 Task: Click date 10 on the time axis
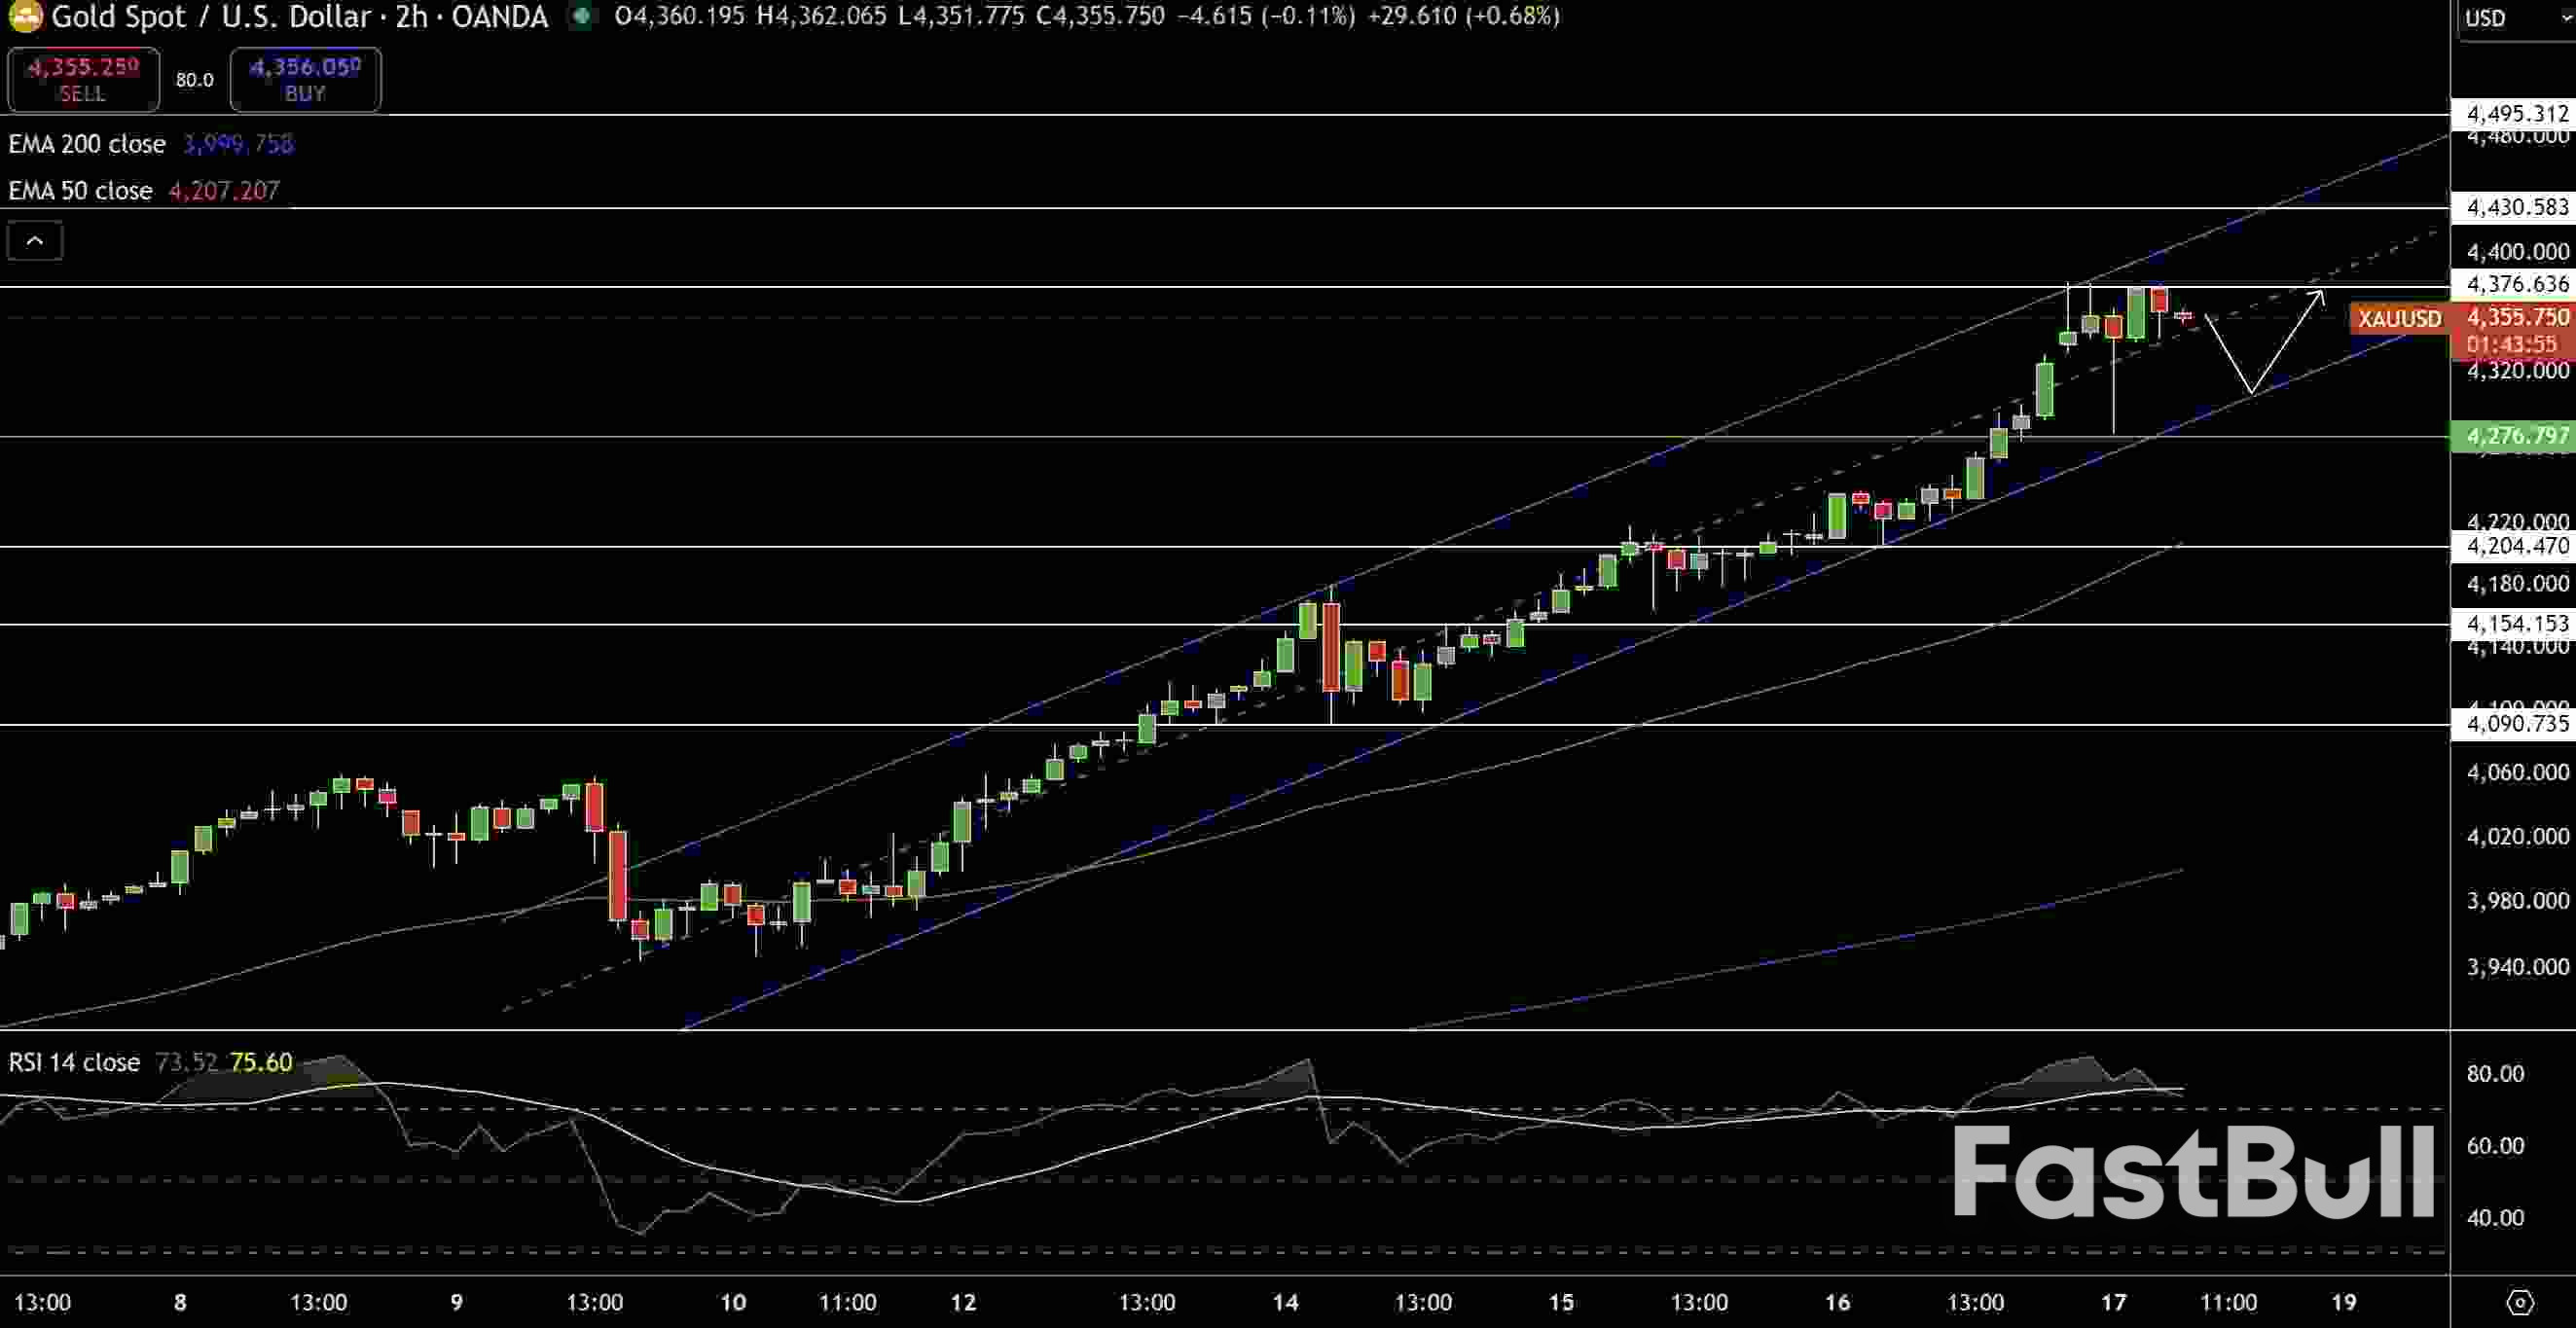coord(733,1302)
